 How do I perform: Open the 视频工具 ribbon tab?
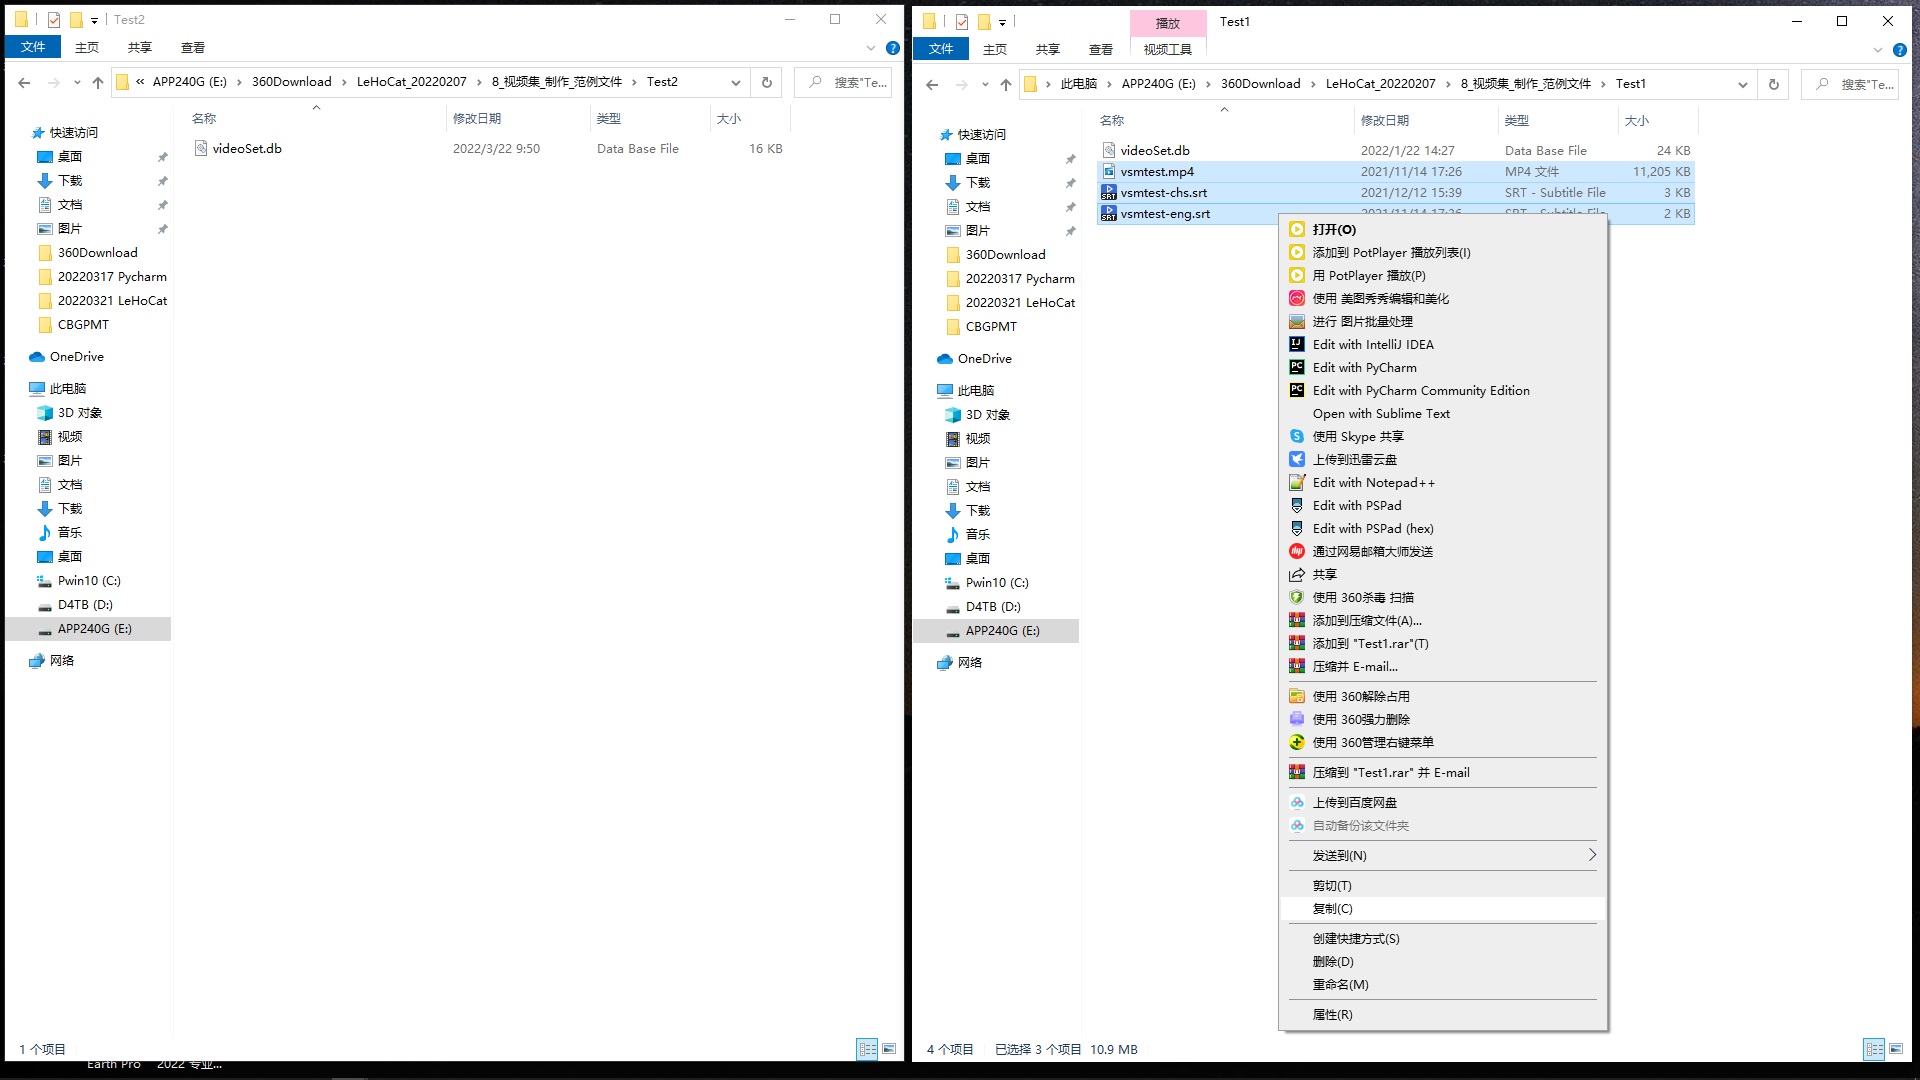[1167, 49]
